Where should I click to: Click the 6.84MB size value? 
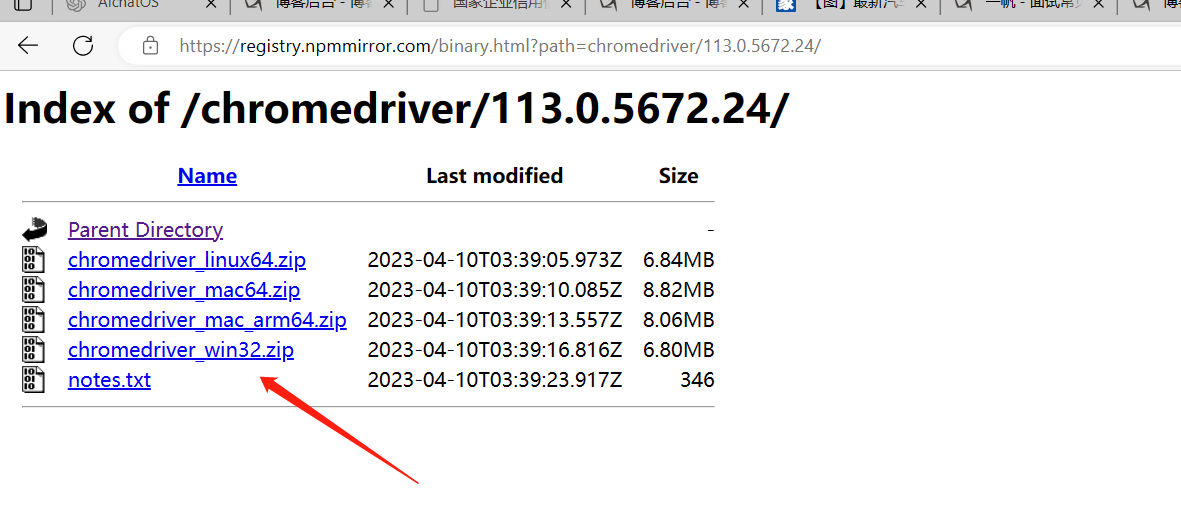[679, 260]
